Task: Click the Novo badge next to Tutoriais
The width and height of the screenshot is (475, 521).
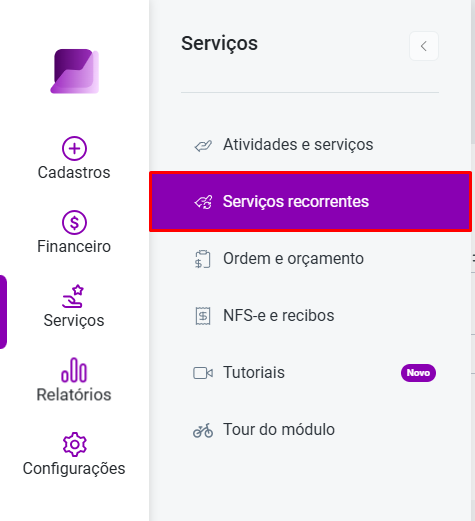Action: 418,373
